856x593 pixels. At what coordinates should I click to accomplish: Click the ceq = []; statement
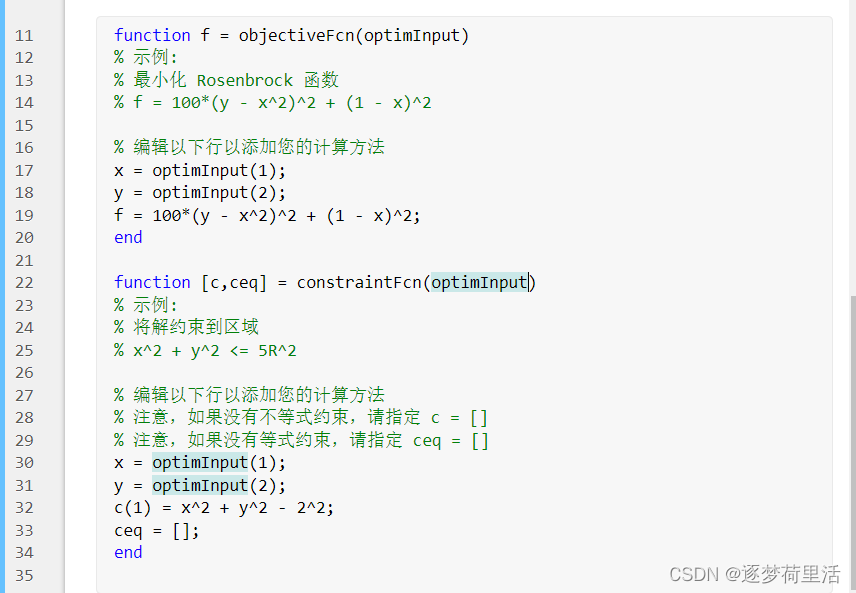(157, 531)
